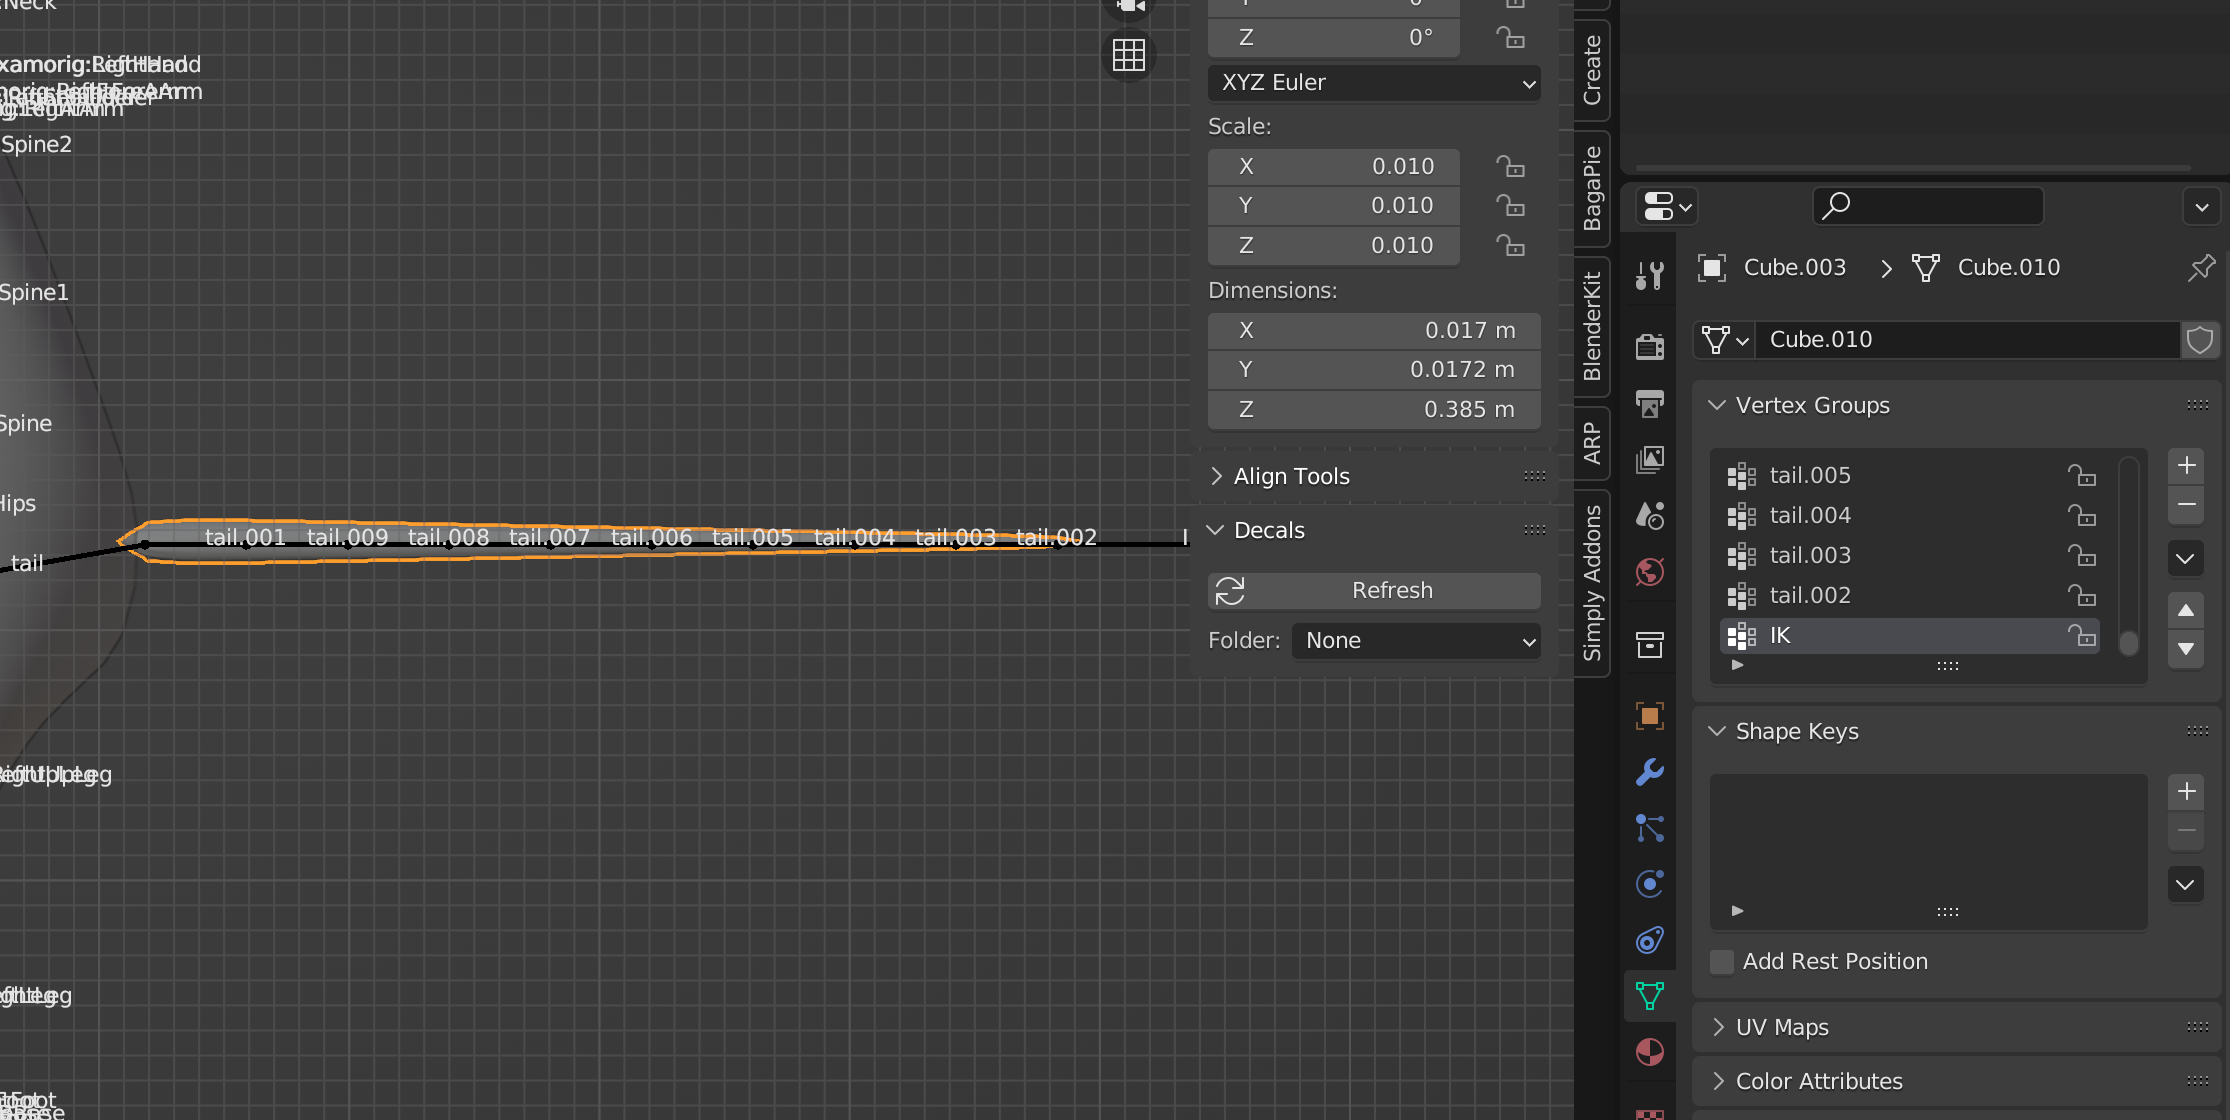This screenshot has width=2230, height=1120.
Task: Open the Physics properties tab
Action: click(1649, 884)
